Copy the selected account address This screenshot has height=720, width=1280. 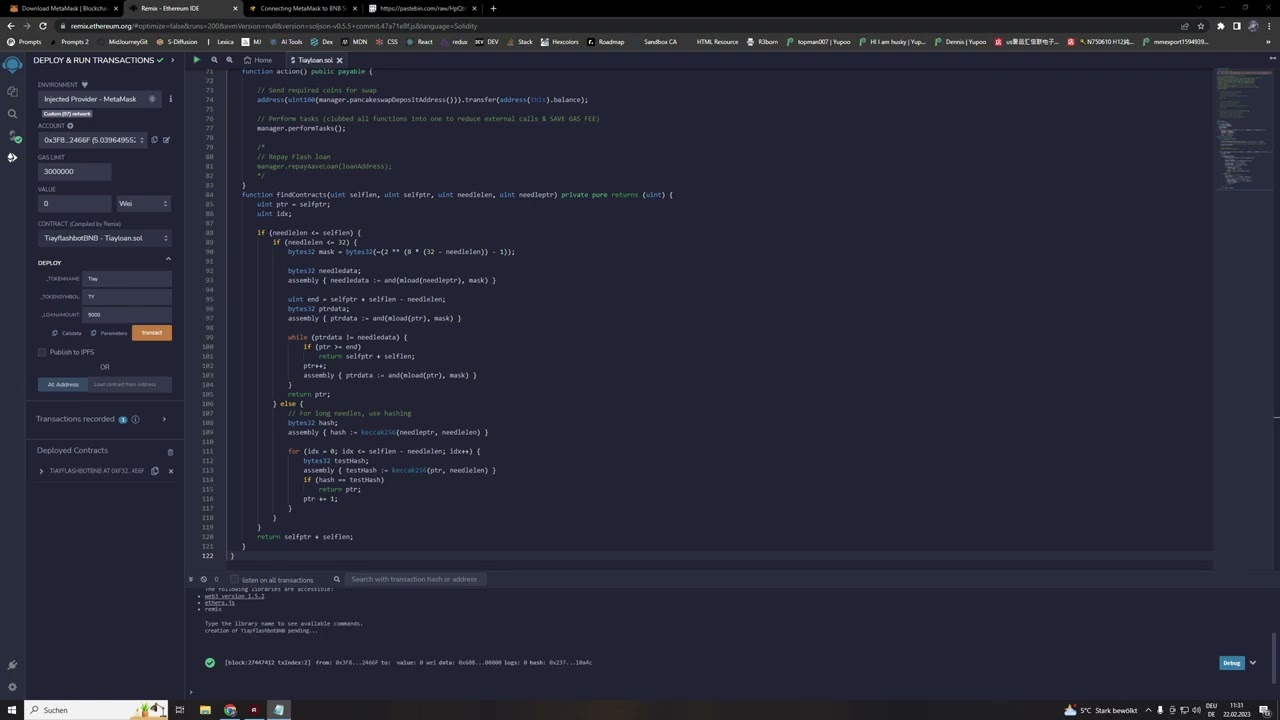[x=154, y=140]
